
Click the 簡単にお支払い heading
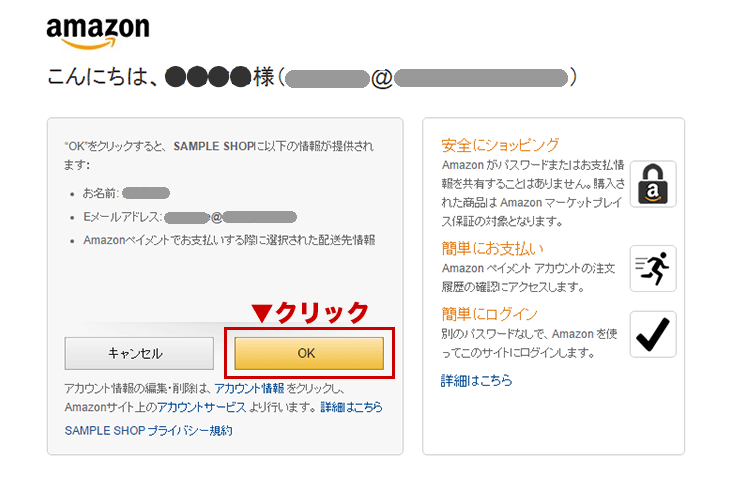(x=492, y=248)
